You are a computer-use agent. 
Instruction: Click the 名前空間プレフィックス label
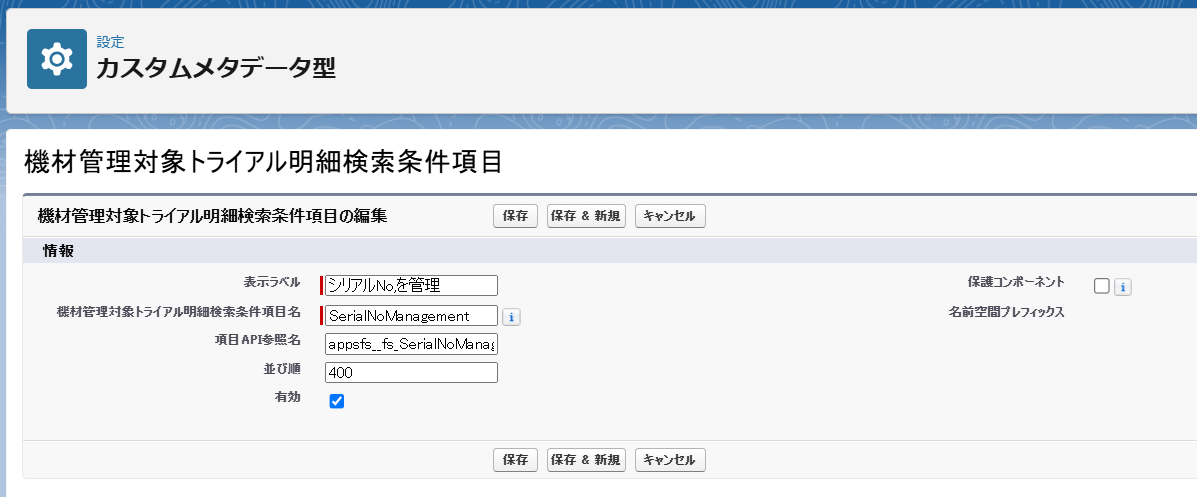pos(1006,312)
